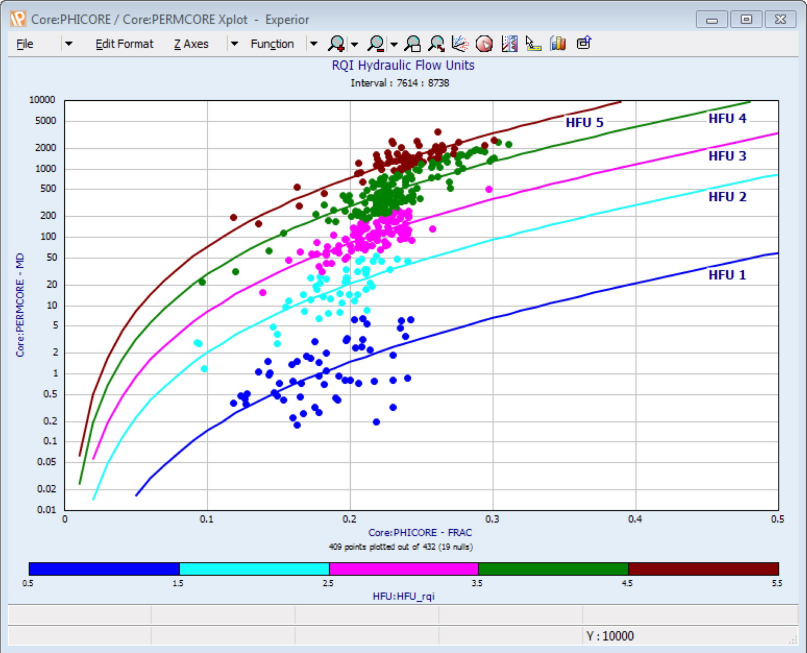Image resolution: width=807 pixels, height=653 pixels.
Task: Activate the zoom-into-region magnifier icon
Action: [x=435, y=43]
